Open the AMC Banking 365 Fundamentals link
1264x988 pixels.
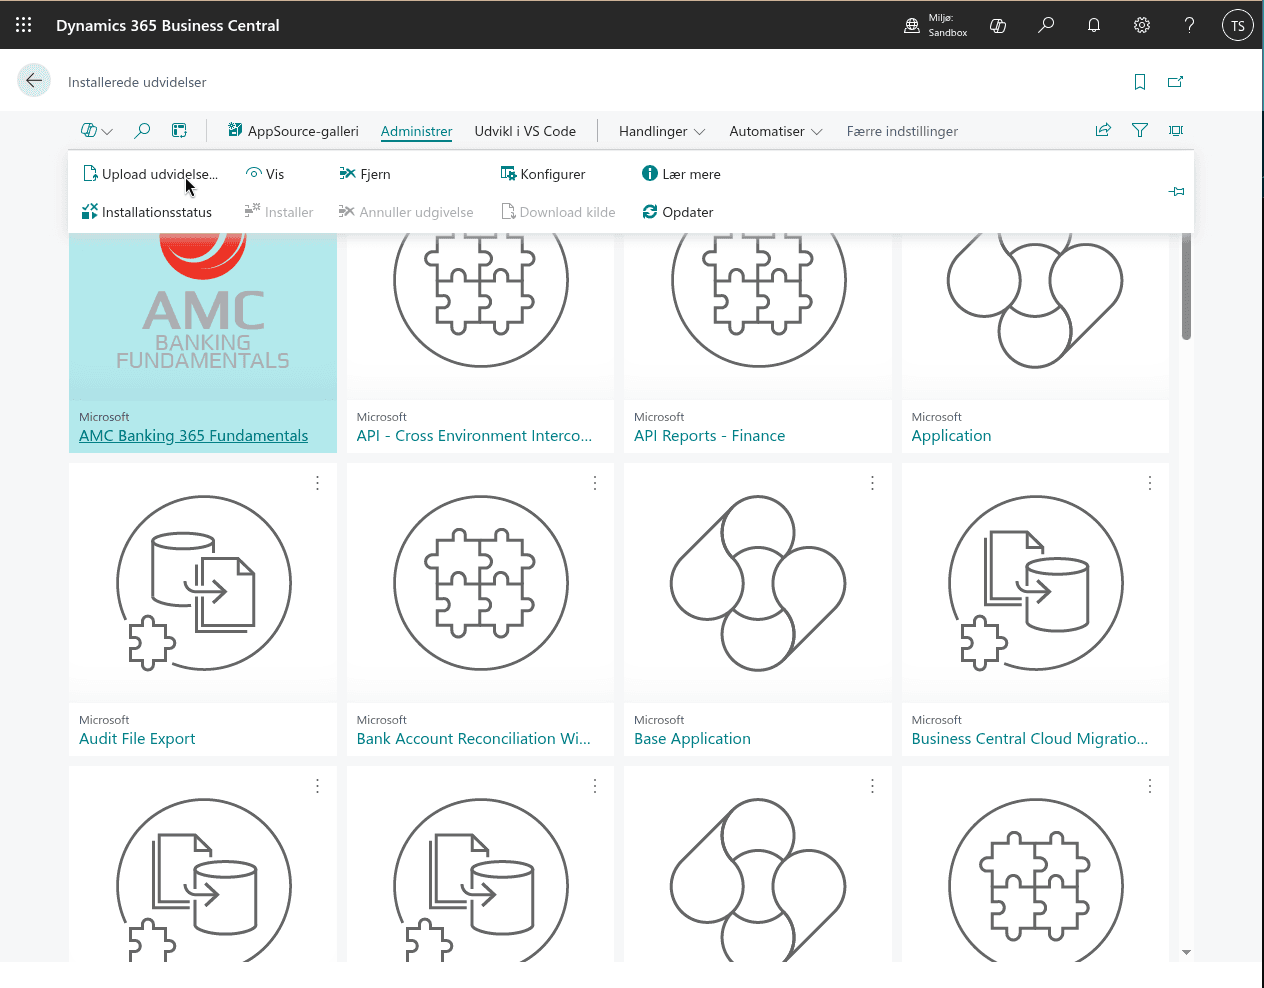coord(193,436)
